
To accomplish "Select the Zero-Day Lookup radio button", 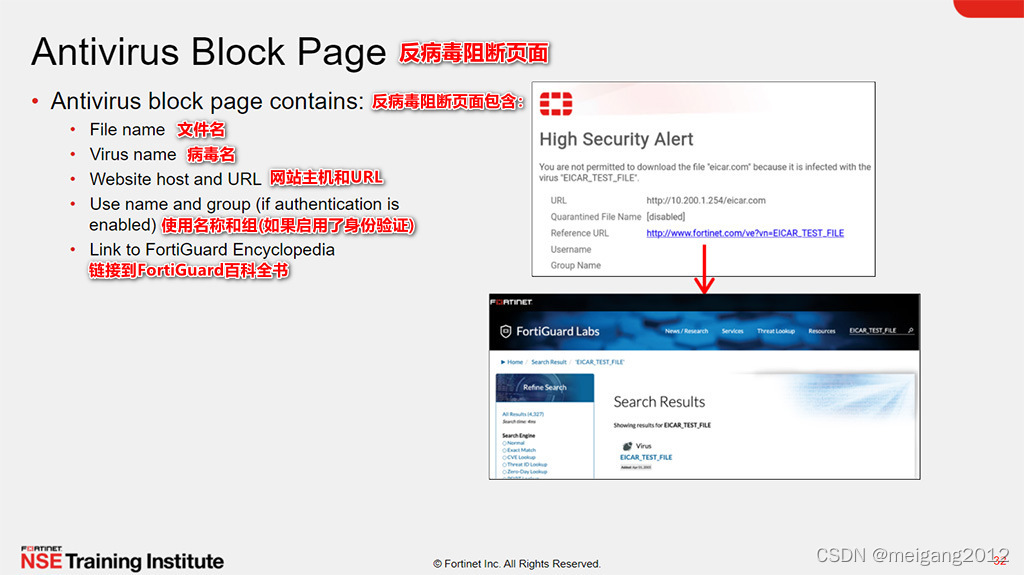I will click(504, 472).
